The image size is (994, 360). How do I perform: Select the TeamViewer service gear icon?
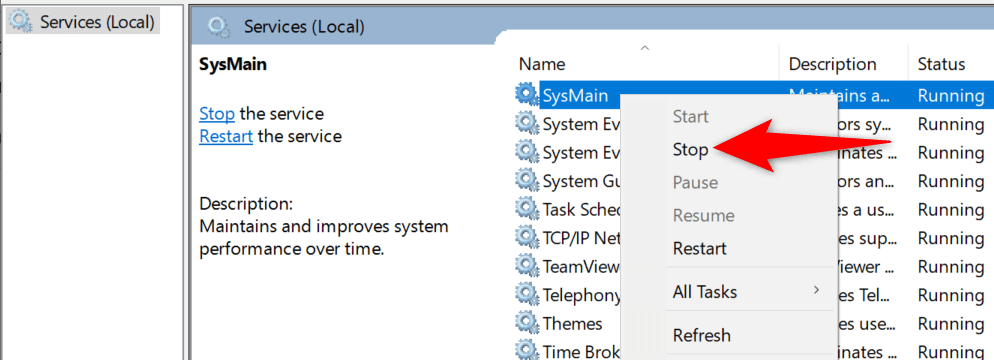pos(526,266)
